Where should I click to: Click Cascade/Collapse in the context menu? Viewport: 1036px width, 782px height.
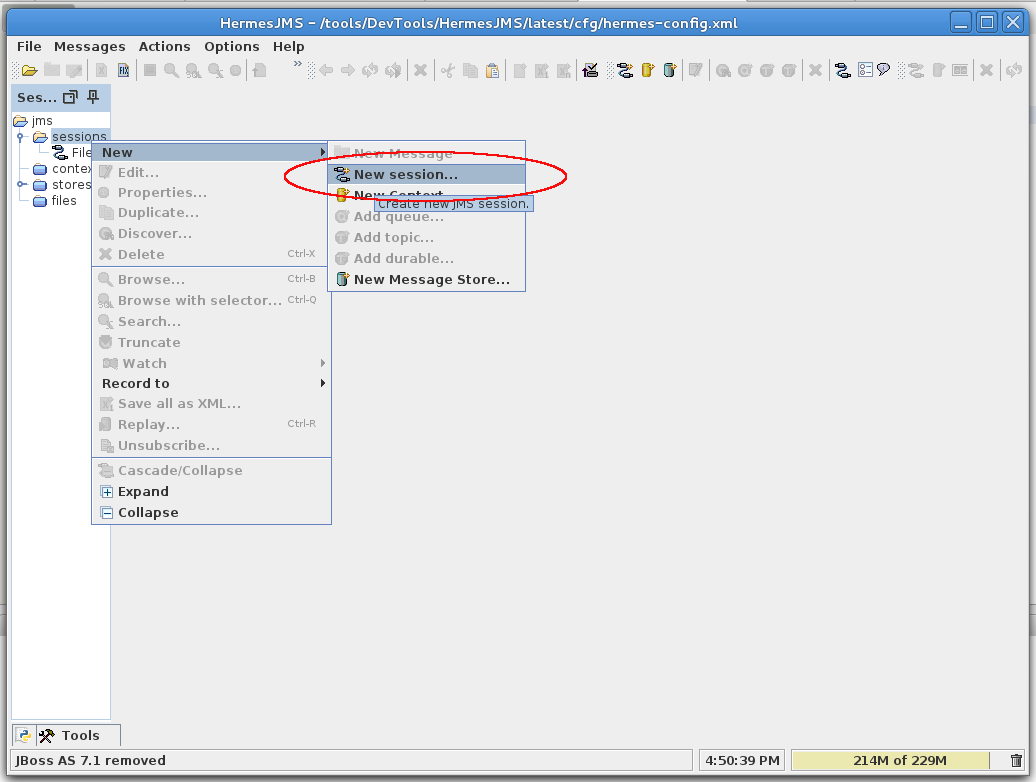pyautogui.click(x=211, y=470)
